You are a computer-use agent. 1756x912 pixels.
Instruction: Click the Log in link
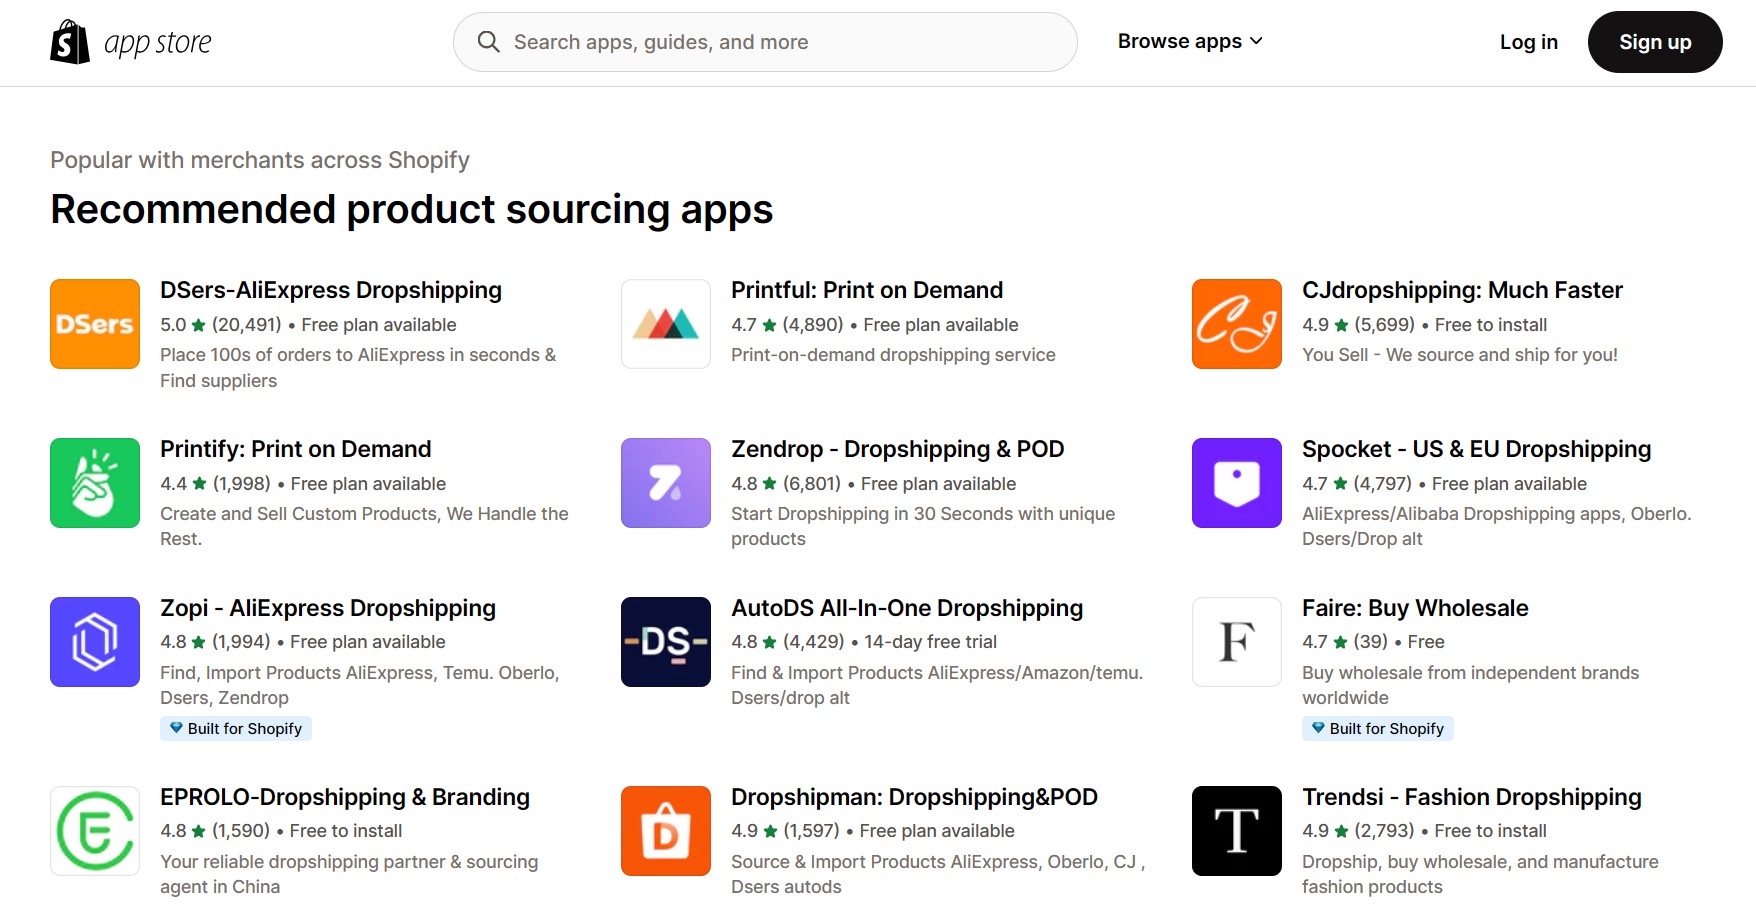pyautogui.click(x=1528, y=42)
